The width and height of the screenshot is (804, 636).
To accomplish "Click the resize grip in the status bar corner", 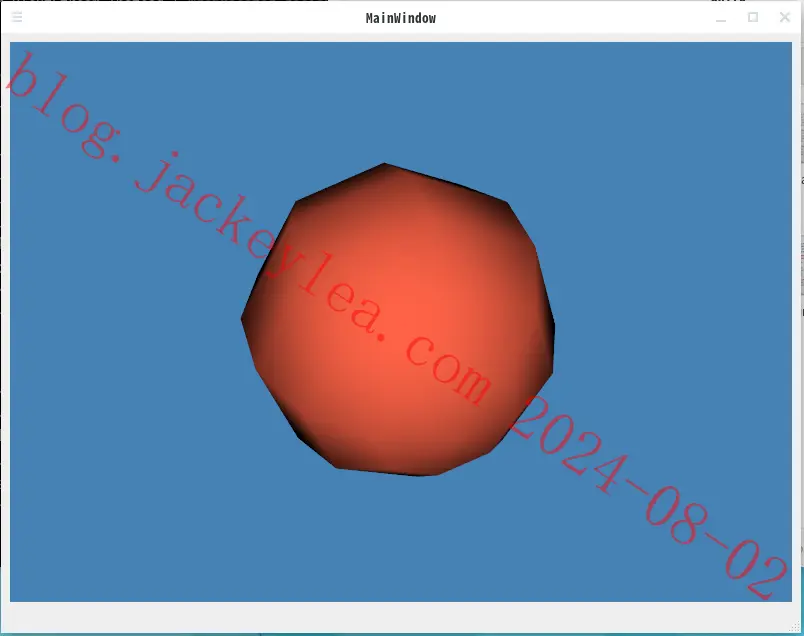I will pyautogui.click(x=795, y=627).
